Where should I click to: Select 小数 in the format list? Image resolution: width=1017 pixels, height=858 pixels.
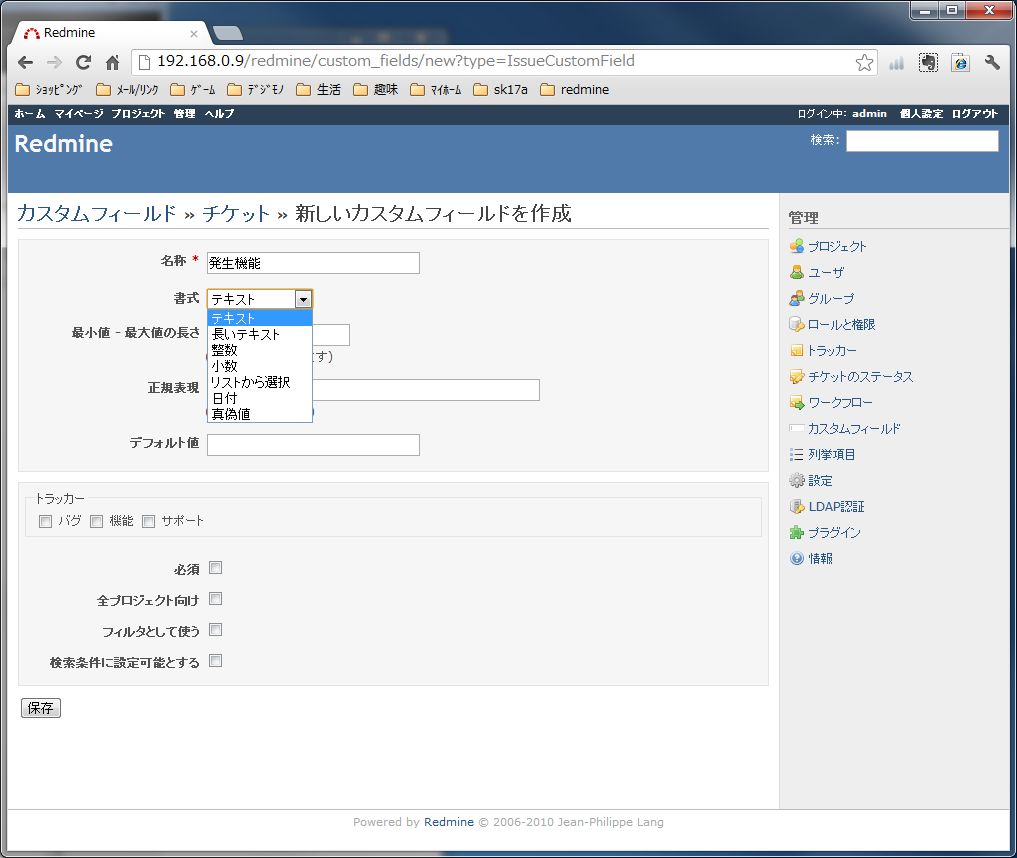click(x=259, y=366)
